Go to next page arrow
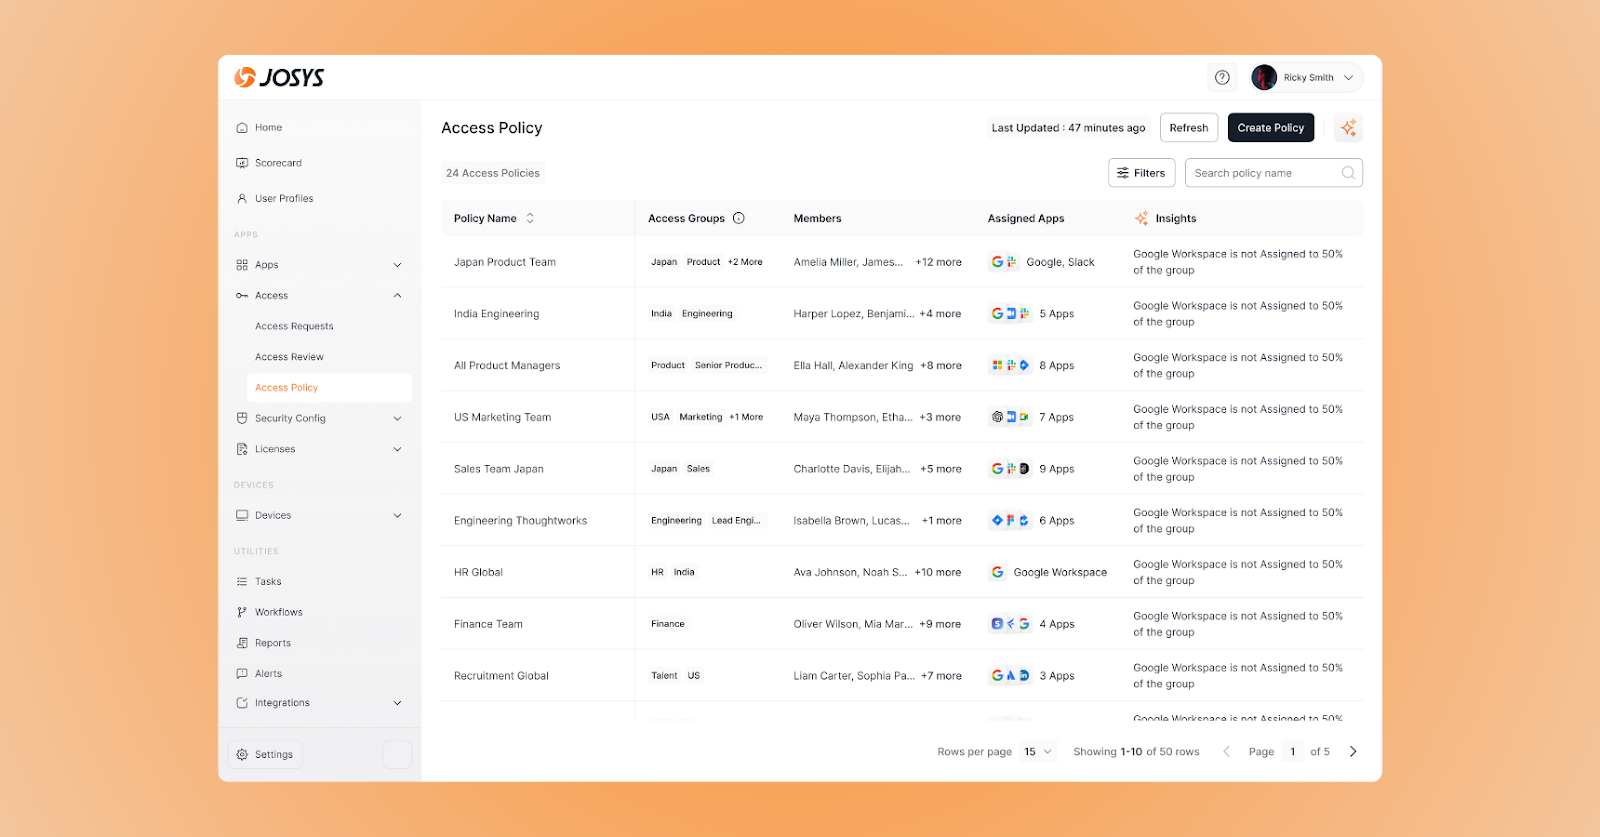Viewport: 1600px width, 837px height. point(1353,752)
